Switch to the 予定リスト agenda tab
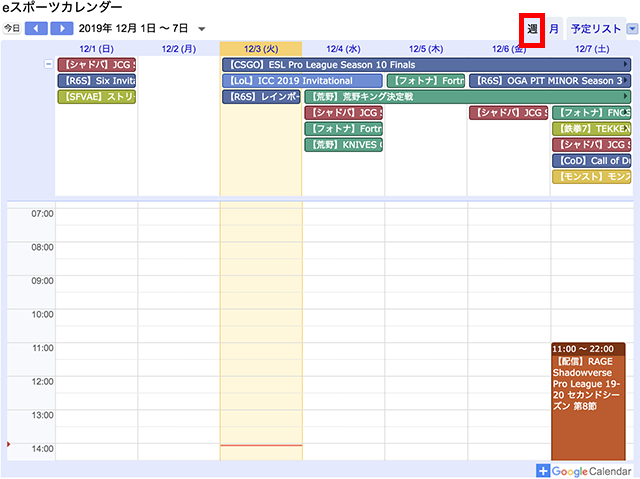This screenshot has height=479, width=640. coord(596,29)
